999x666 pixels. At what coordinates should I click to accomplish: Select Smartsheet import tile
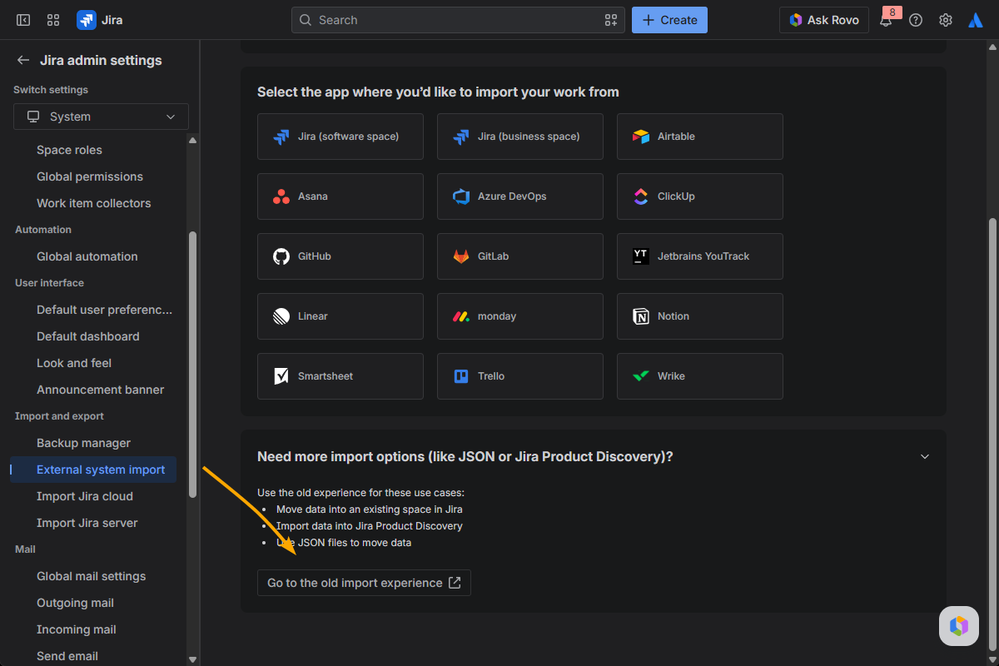tap(340, 376)
